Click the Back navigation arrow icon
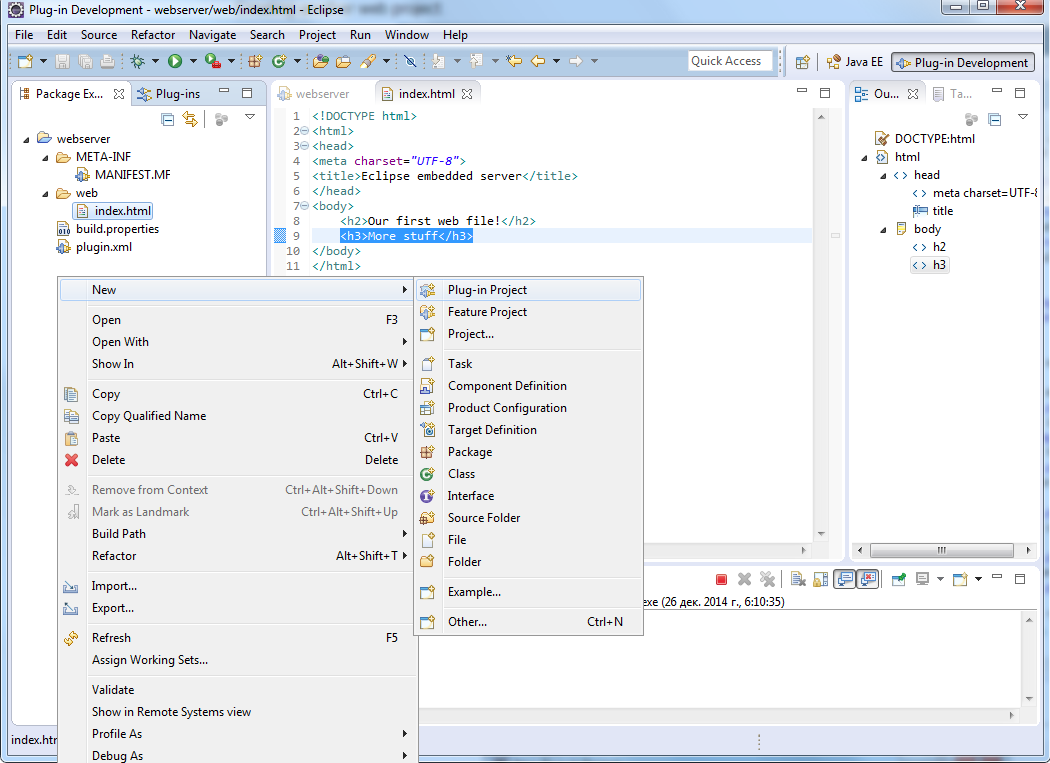Screen dimensions: 1050x763 coord(538,62)
